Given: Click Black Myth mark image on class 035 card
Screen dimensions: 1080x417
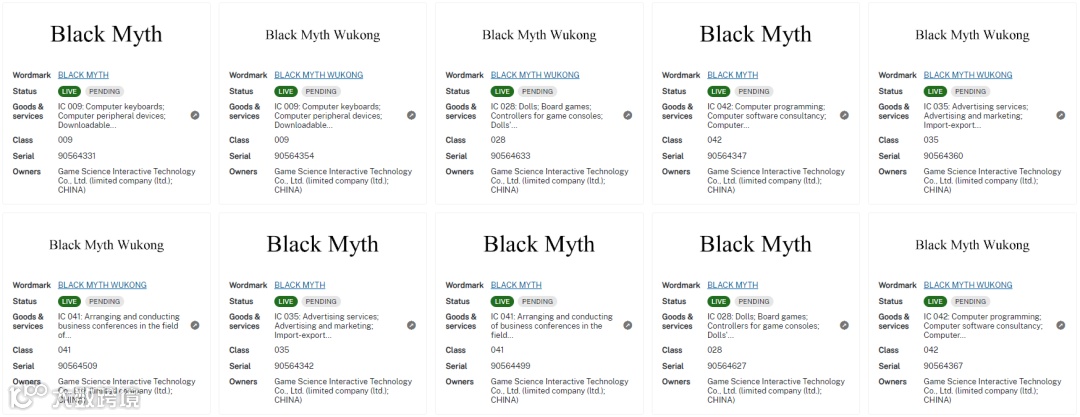Looking at the screenshot, I should point(322,245).
